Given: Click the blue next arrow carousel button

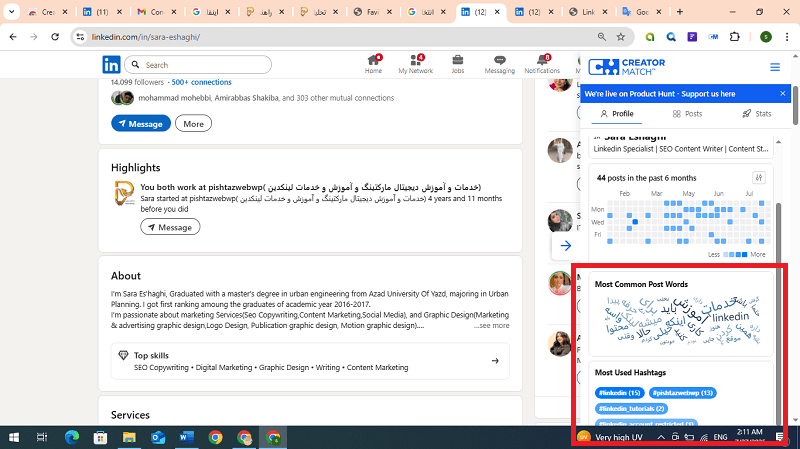Looking at the screenshot, I should pyautogui.click(x=565, y=246).
